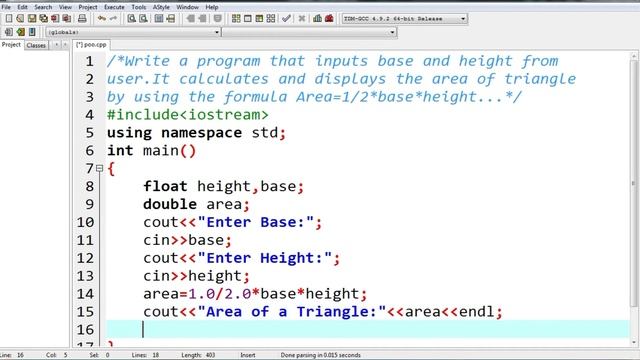Click the Compile and Run icon
Image resolution: width=640 pixels, height=360 pixels.
pyautogui.click(x=259, y=18)
